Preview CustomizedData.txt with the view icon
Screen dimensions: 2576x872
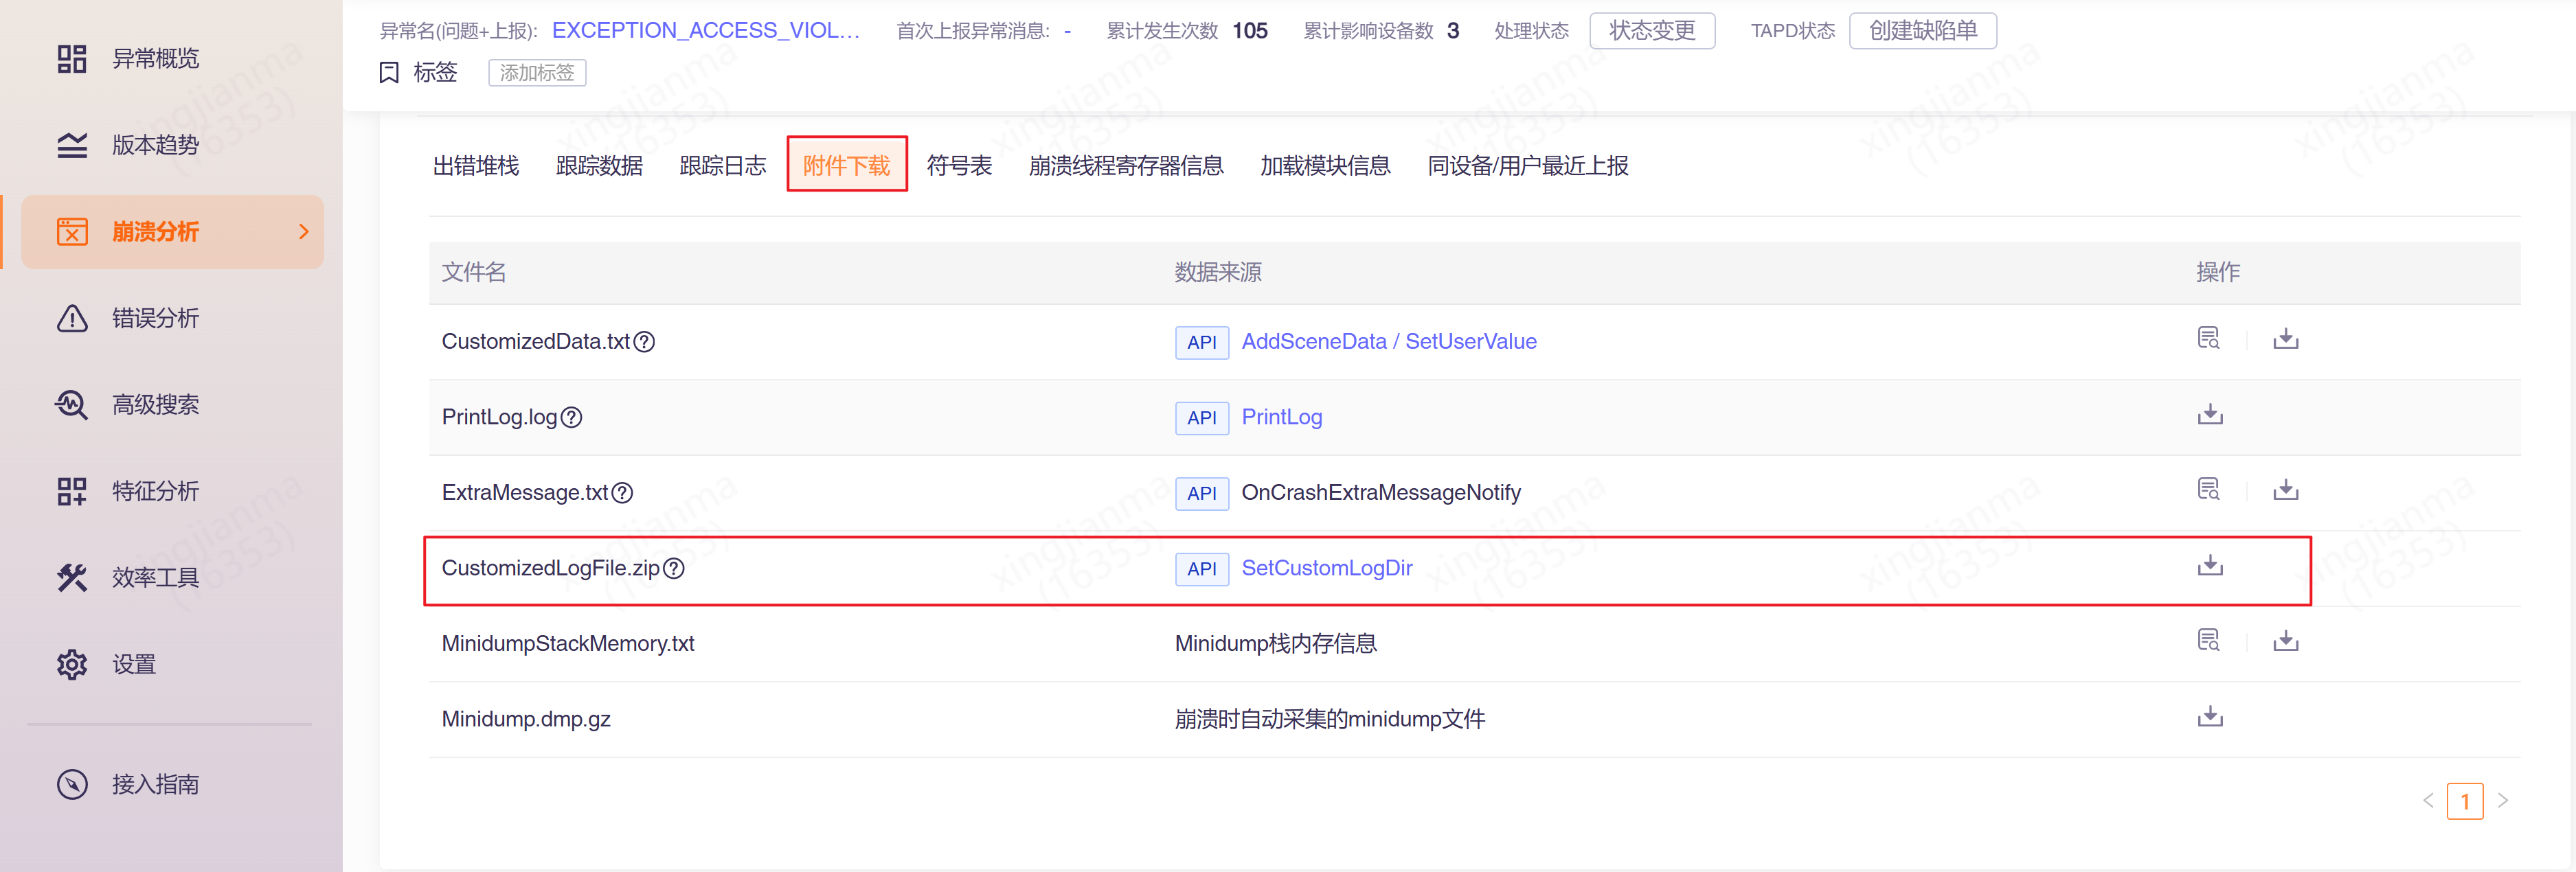click(x=2208, y=339)
